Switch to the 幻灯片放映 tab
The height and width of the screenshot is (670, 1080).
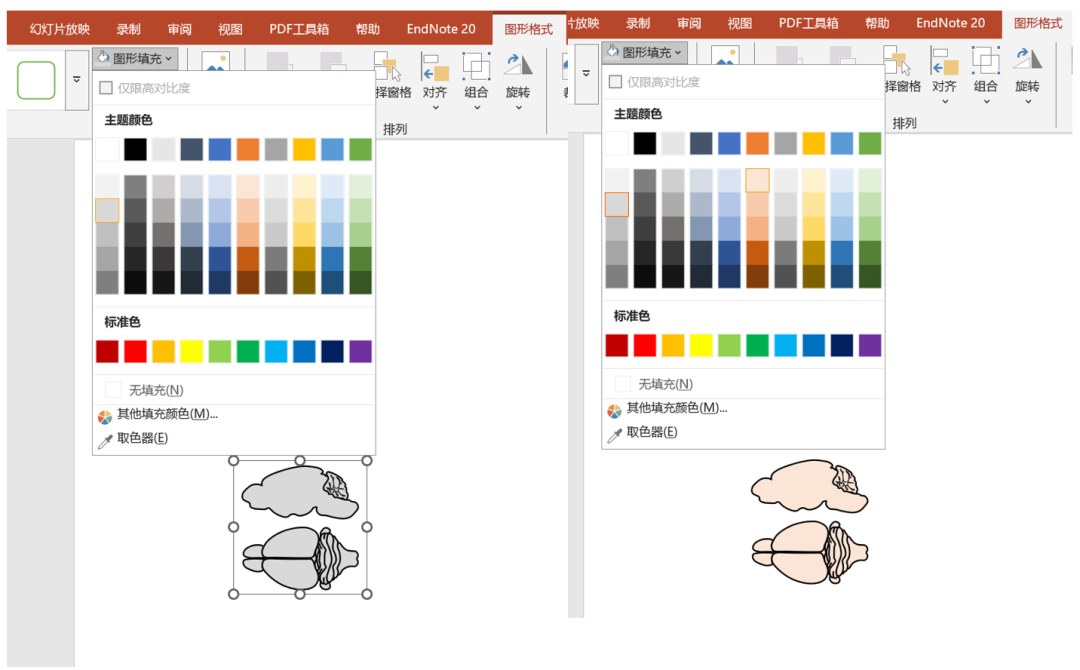(58, 29)
